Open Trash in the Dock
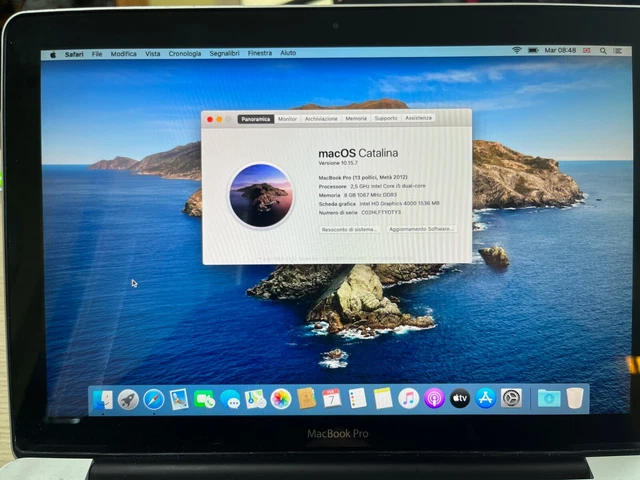 click(575, 398)
